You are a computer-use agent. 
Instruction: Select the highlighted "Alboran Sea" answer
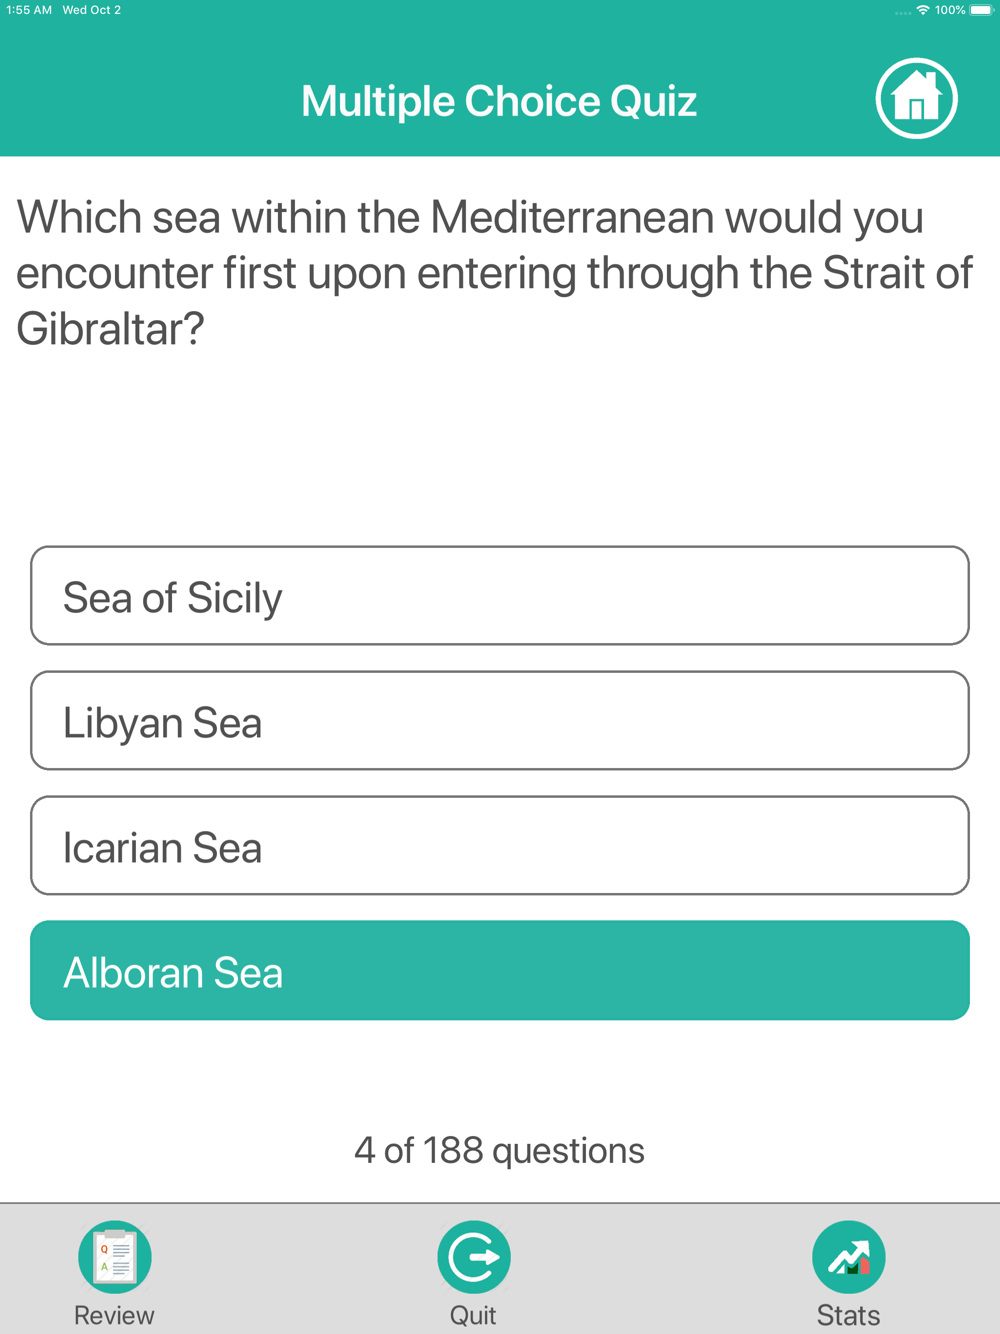click(500, 971)
